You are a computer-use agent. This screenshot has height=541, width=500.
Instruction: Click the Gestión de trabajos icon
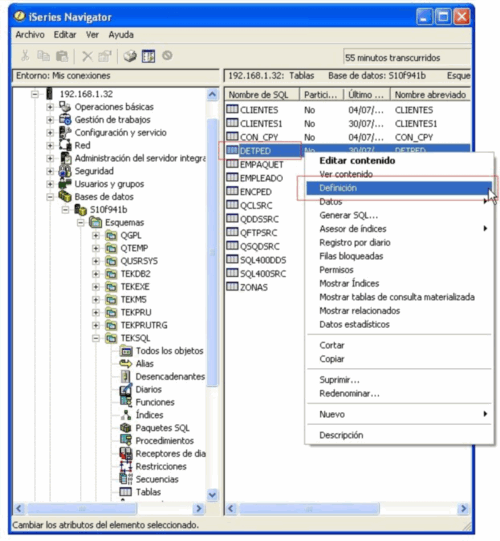[65, 119]
